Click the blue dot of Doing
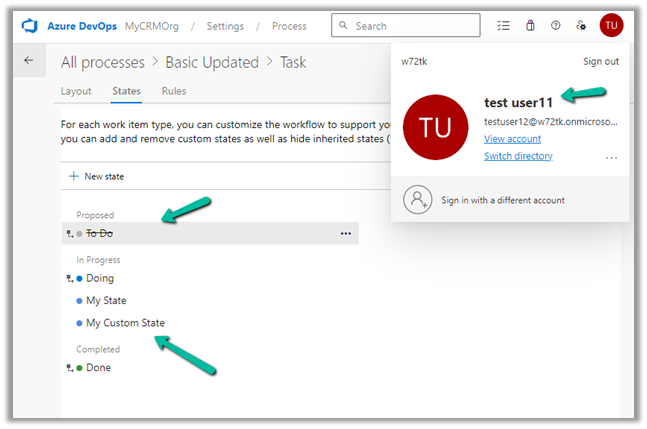 tap(79, 278)
